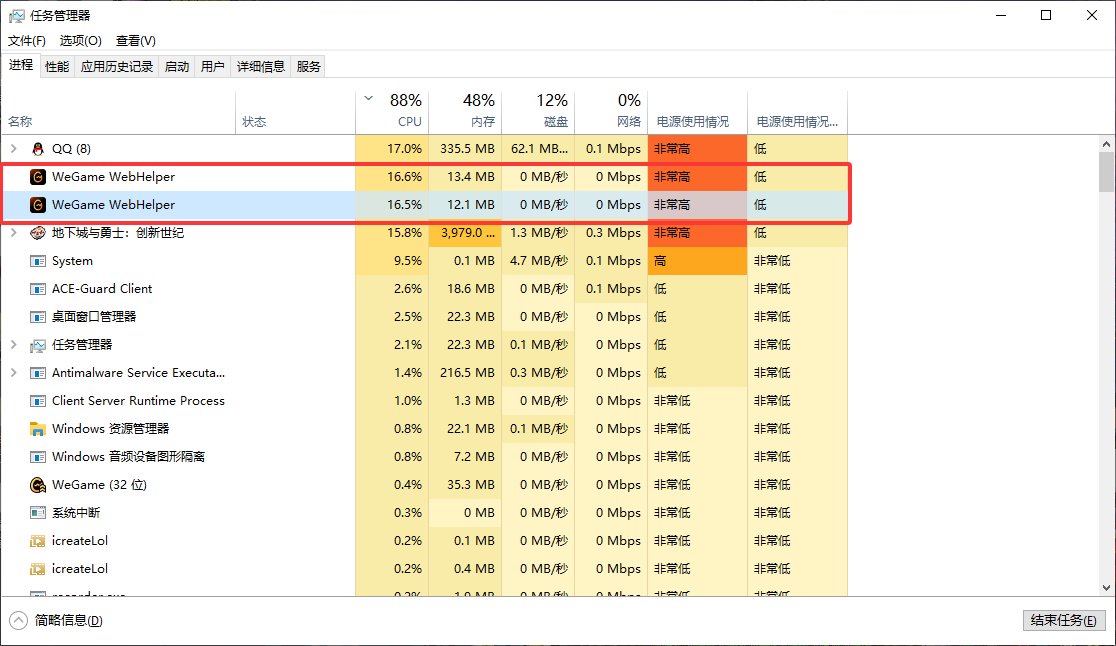Switch to the 详细信息 tab
1116x646 pixels.
[x=260, y=66]
